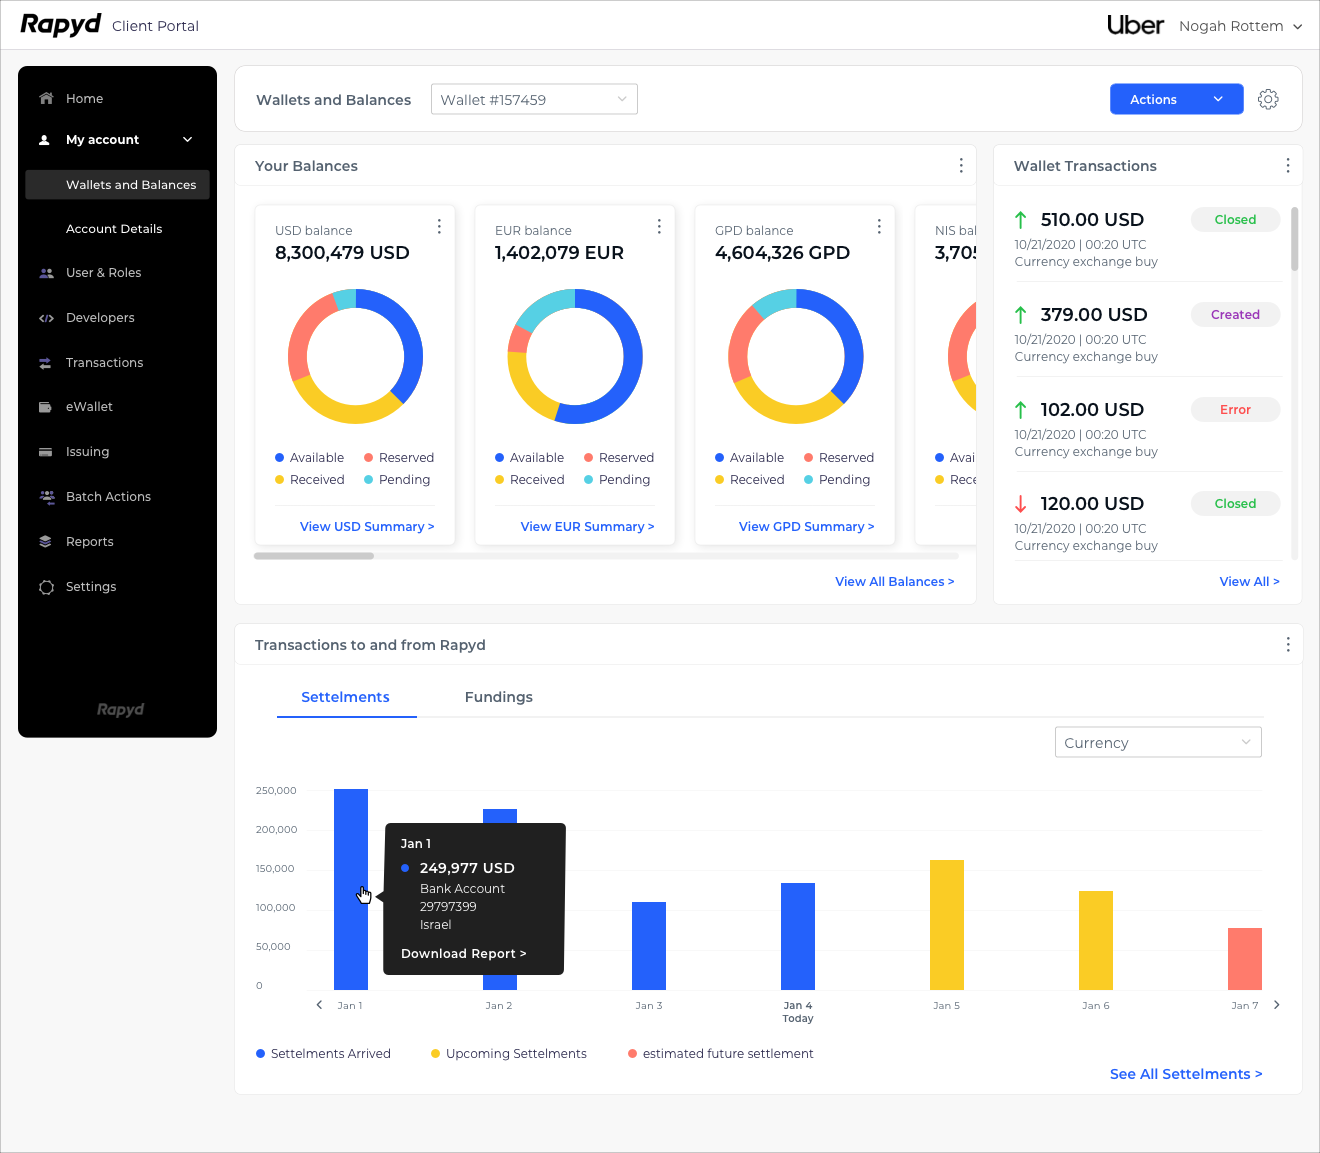Click the Batch Actions sidebar icon
Screen dimensions: 1320x1153
point(46,497)
